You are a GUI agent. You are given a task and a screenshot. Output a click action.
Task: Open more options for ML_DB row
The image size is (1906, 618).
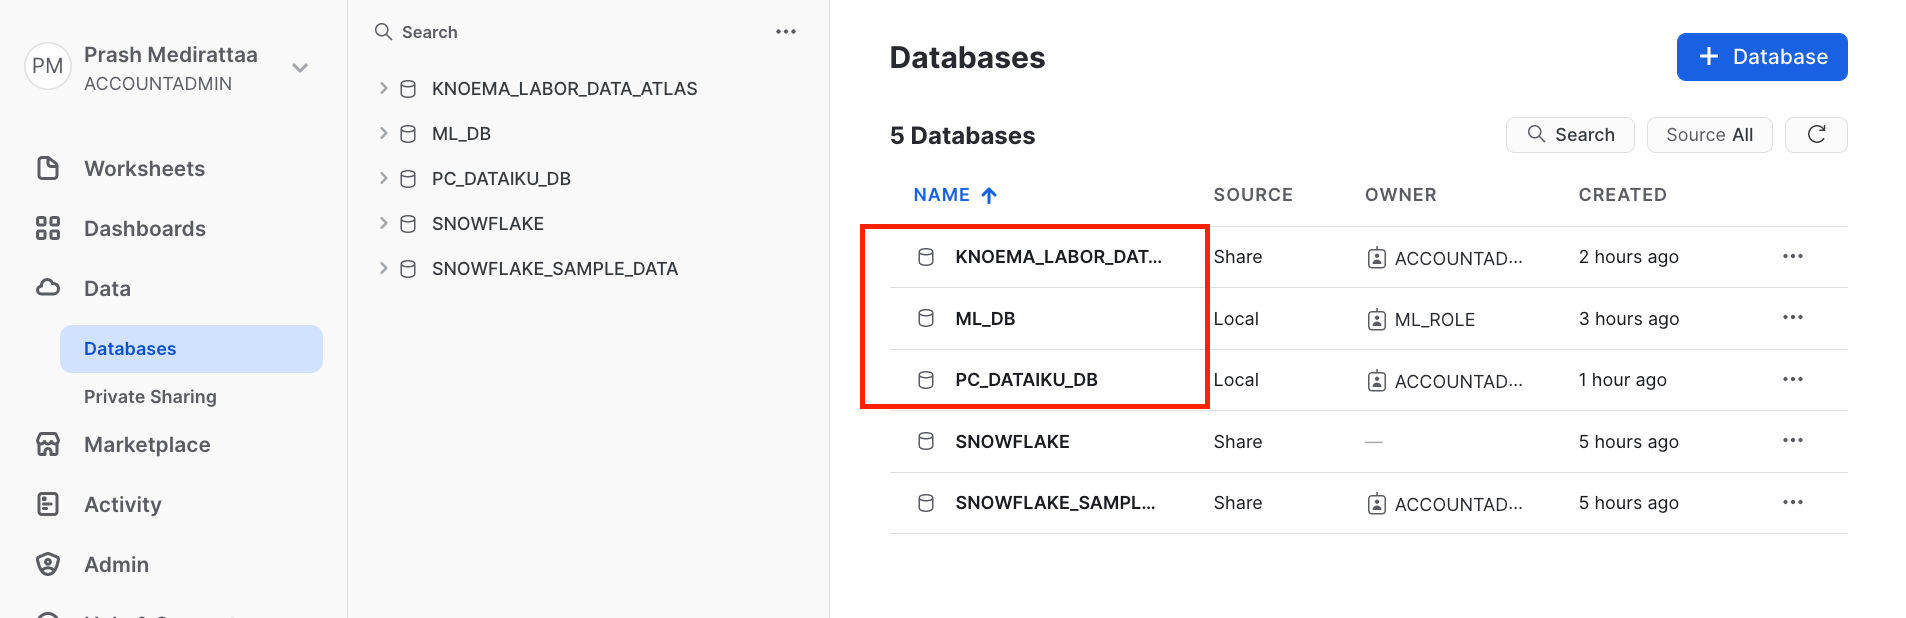point(1792,318)
